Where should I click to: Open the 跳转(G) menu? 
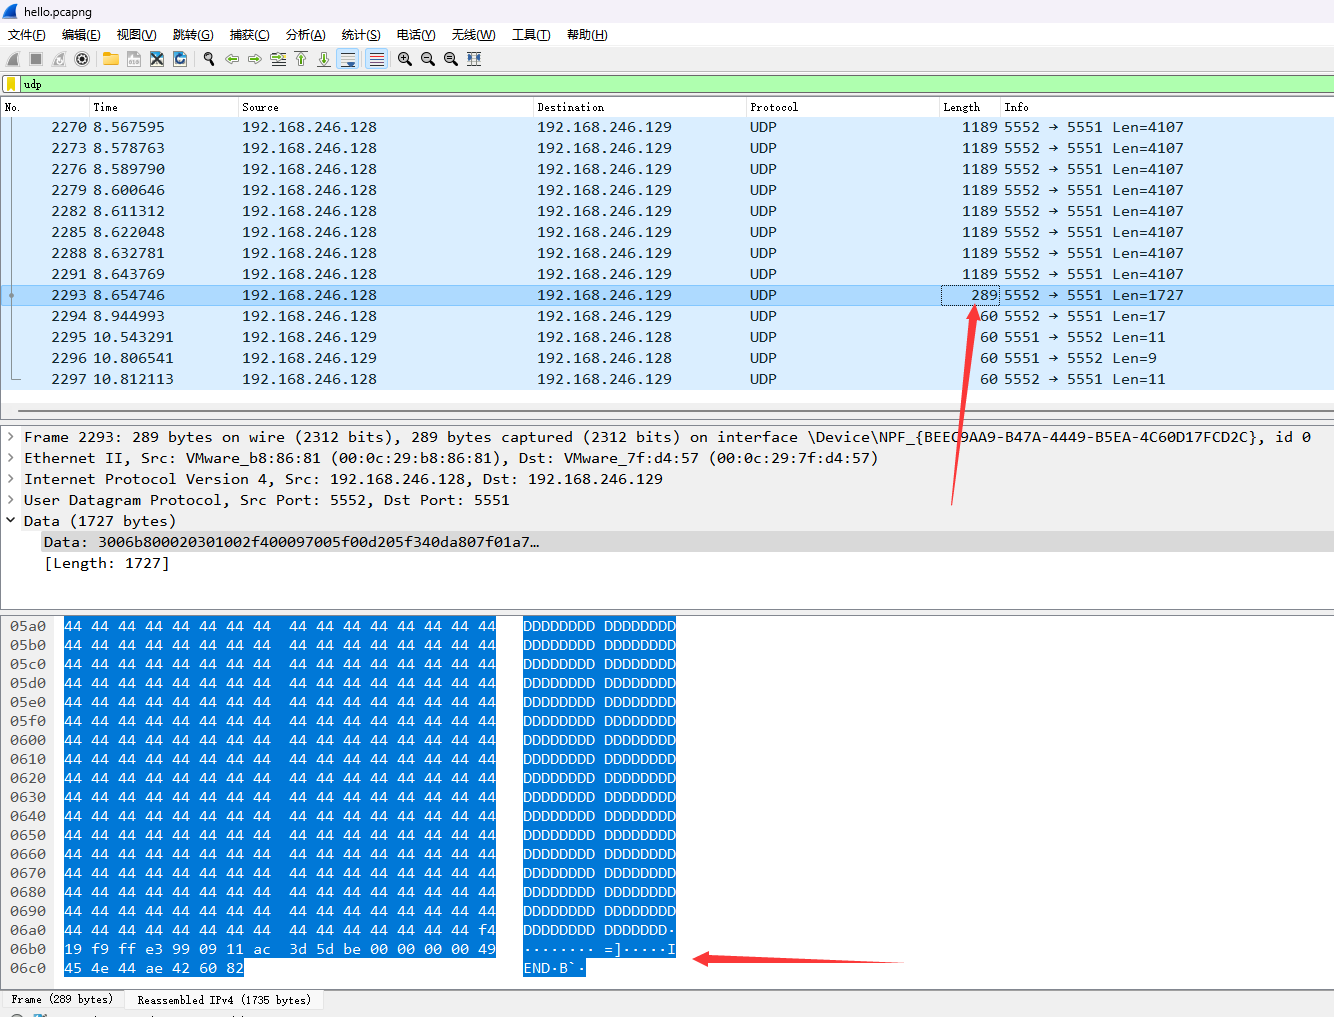pyautogui.click(x=193, y=35)
